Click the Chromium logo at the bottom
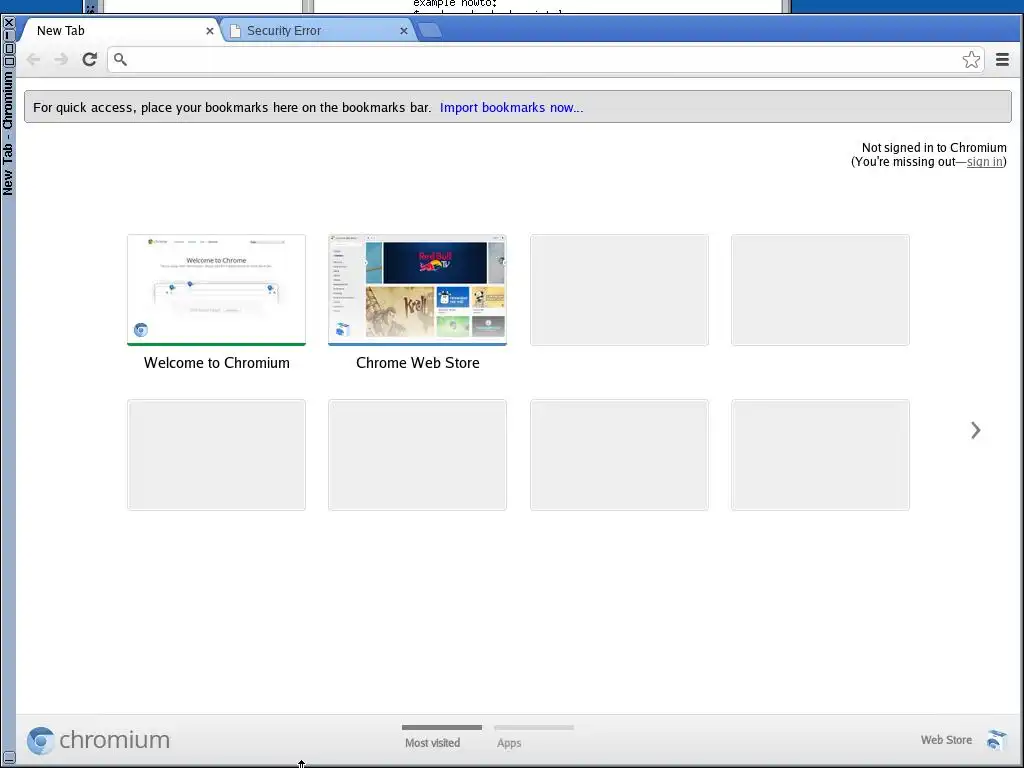The height and width of the screenshot is (768, 1024). pos(98,740)
